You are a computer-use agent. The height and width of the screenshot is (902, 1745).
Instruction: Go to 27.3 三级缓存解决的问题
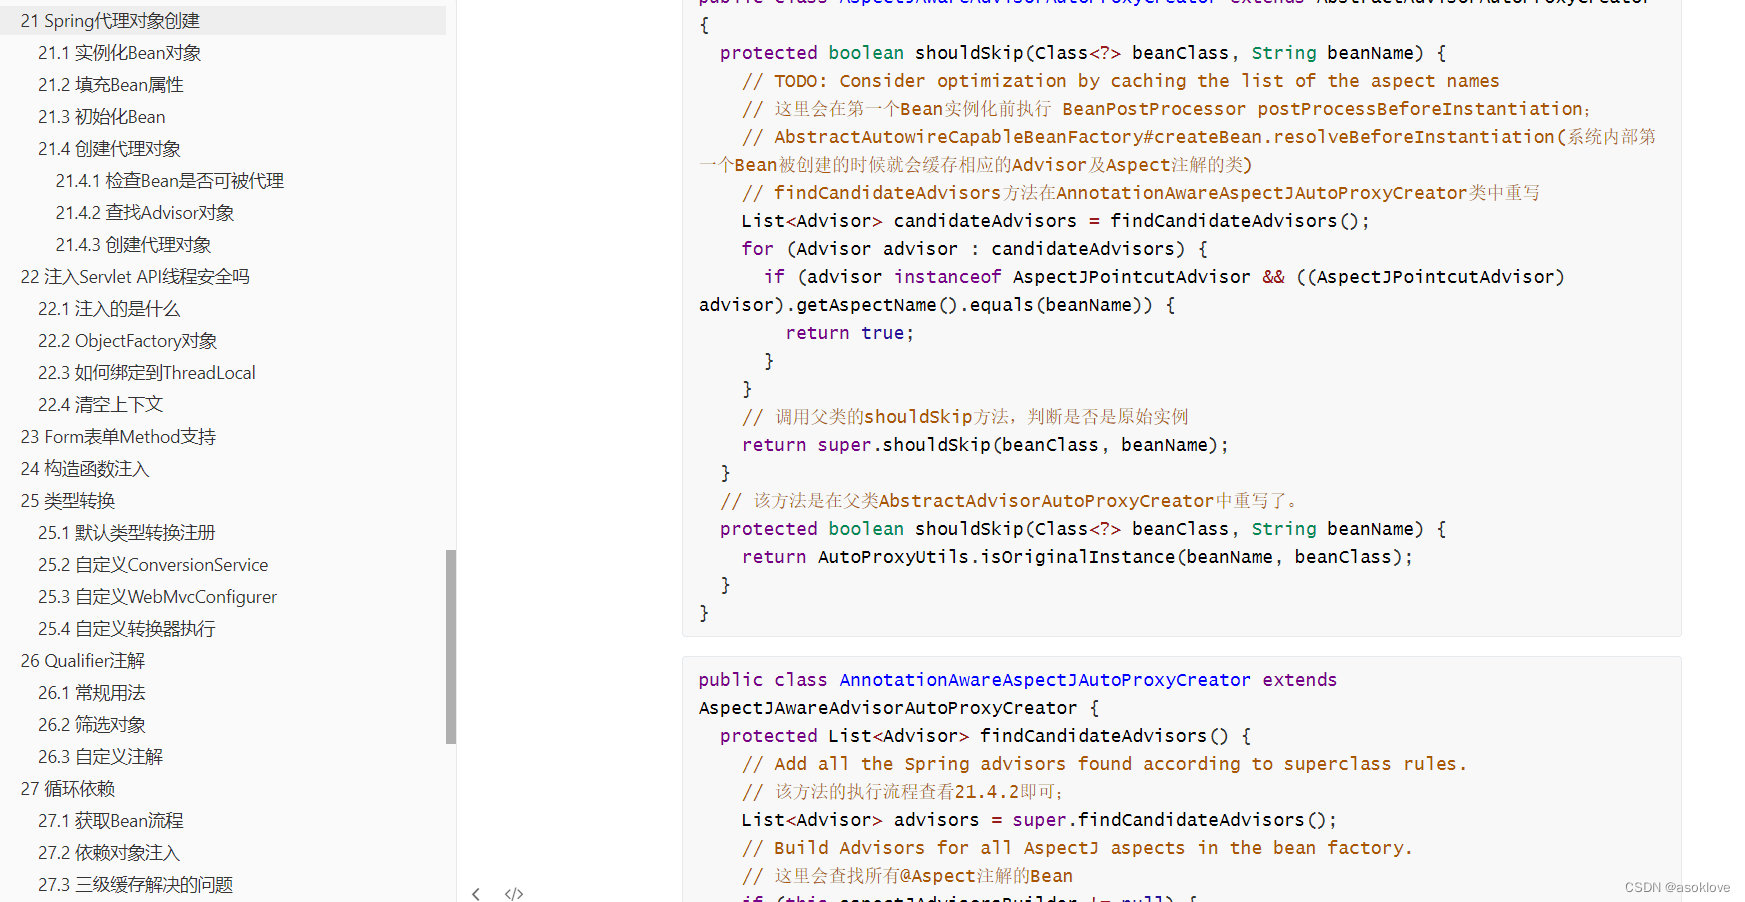[136, 885]
